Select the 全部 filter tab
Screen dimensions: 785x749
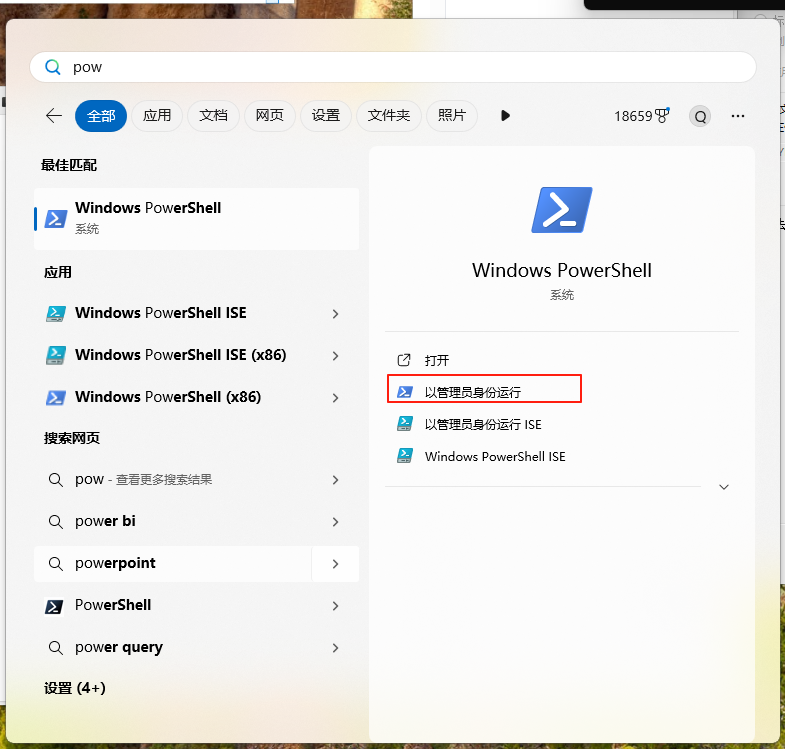[x=101, y=116]
